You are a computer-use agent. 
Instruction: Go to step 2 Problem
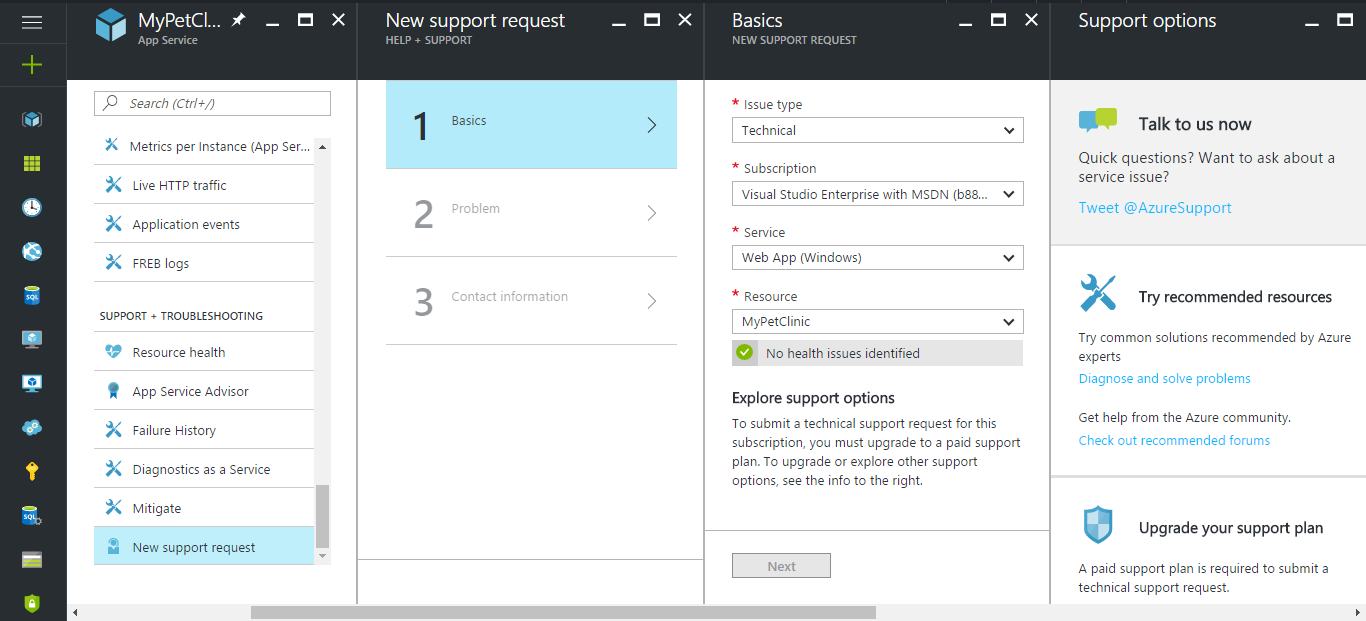coord(531,213)
